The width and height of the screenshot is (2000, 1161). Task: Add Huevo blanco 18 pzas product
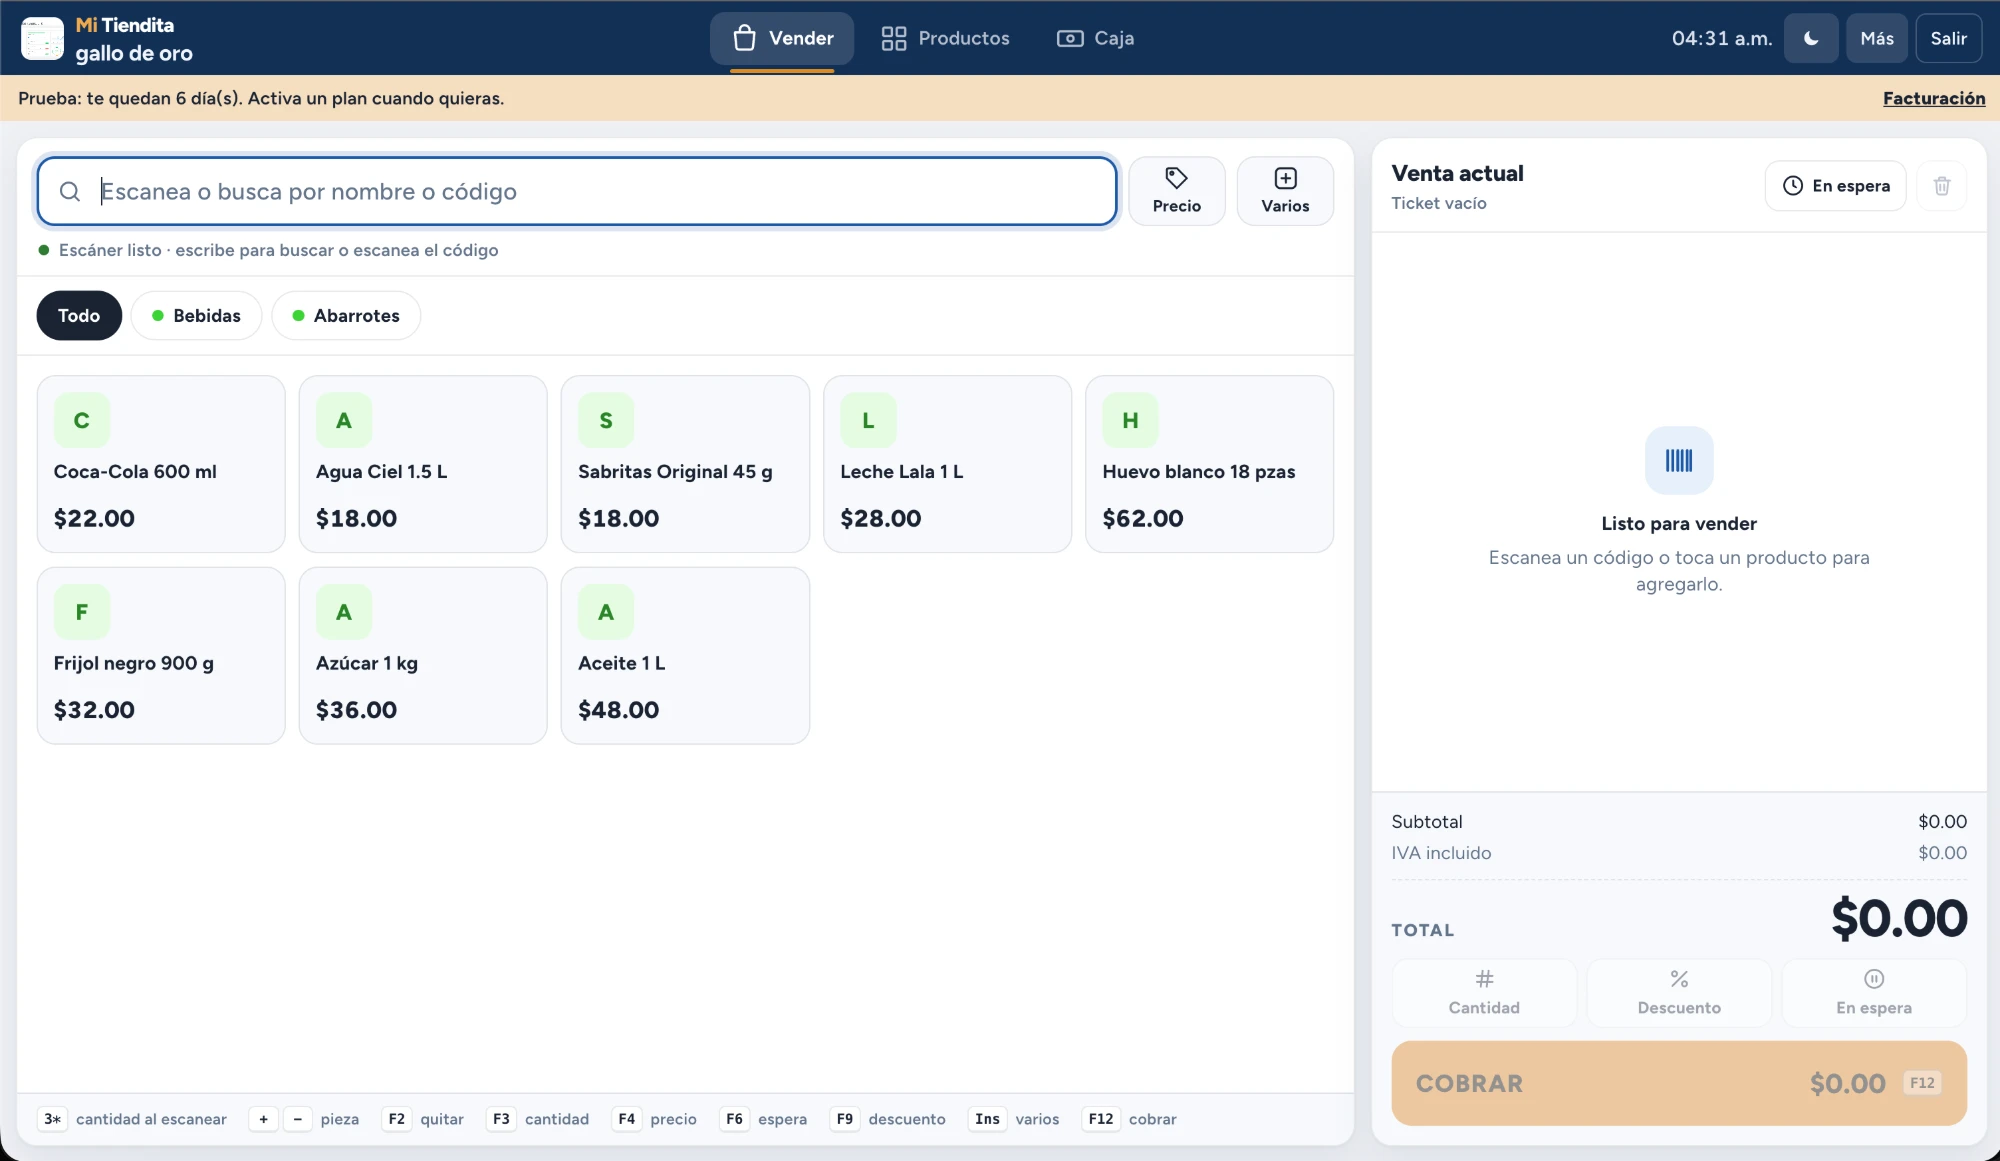1209,464
